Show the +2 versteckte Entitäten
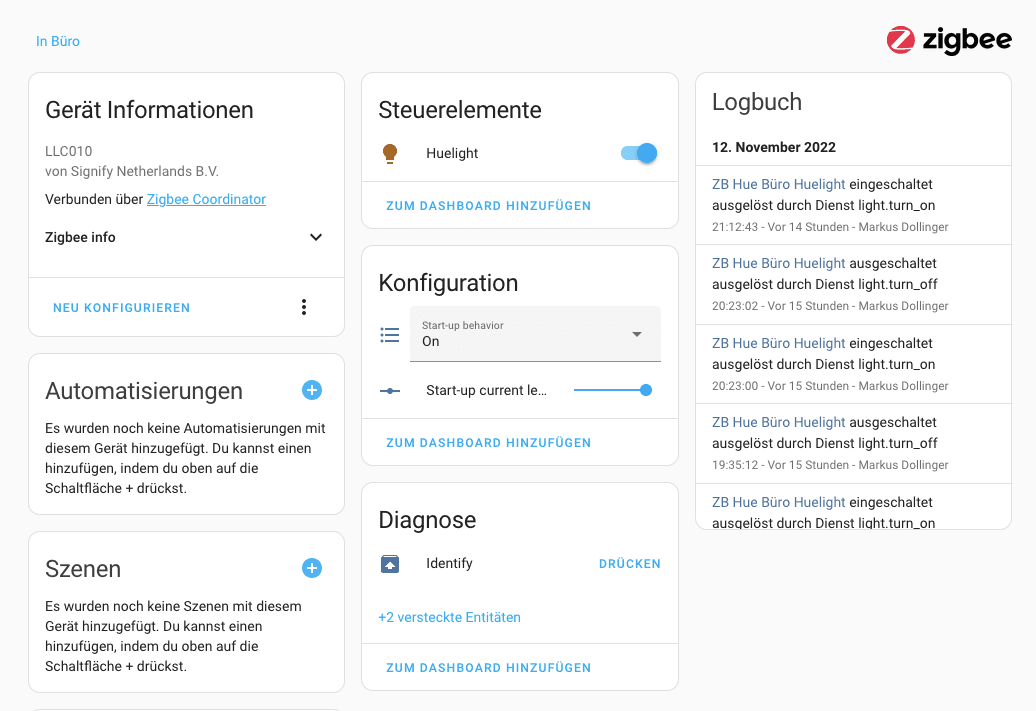1036x711 pixels. click(449, 617)
